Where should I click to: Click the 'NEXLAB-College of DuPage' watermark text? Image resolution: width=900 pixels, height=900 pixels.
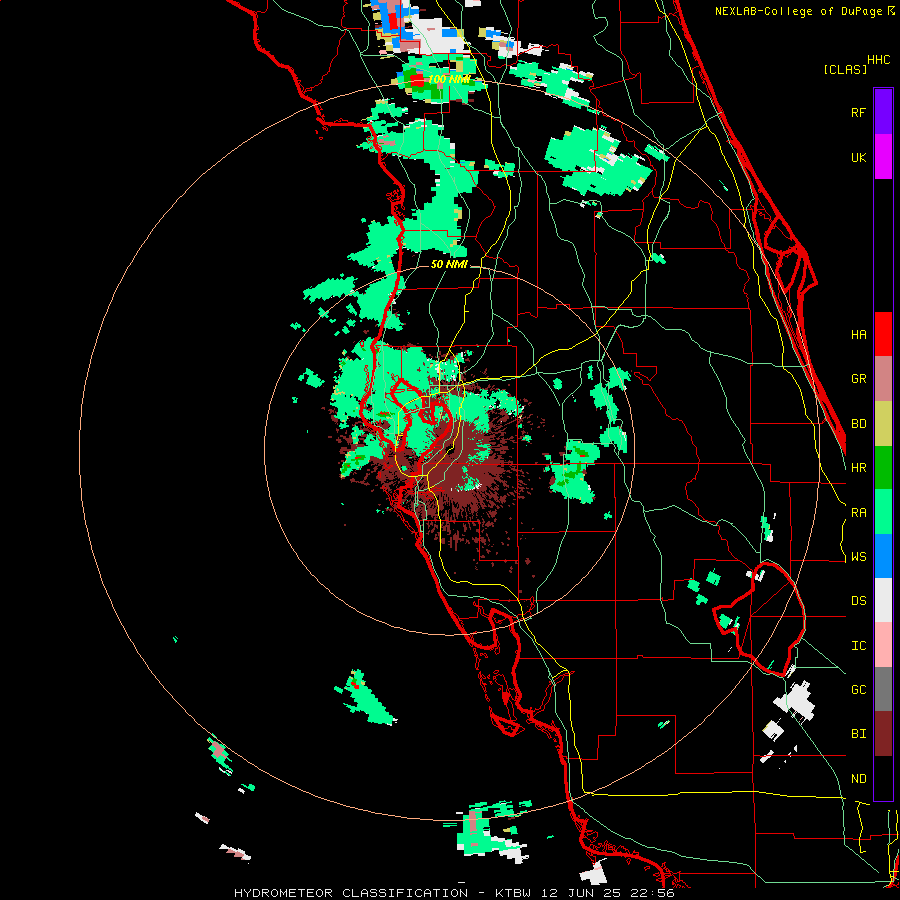(798, 11)
